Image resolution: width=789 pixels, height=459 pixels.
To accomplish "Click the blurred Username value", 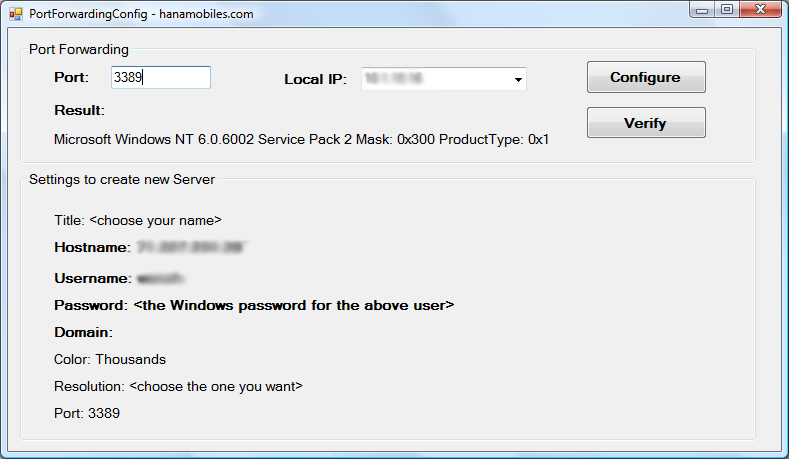I will pos(160,278).
